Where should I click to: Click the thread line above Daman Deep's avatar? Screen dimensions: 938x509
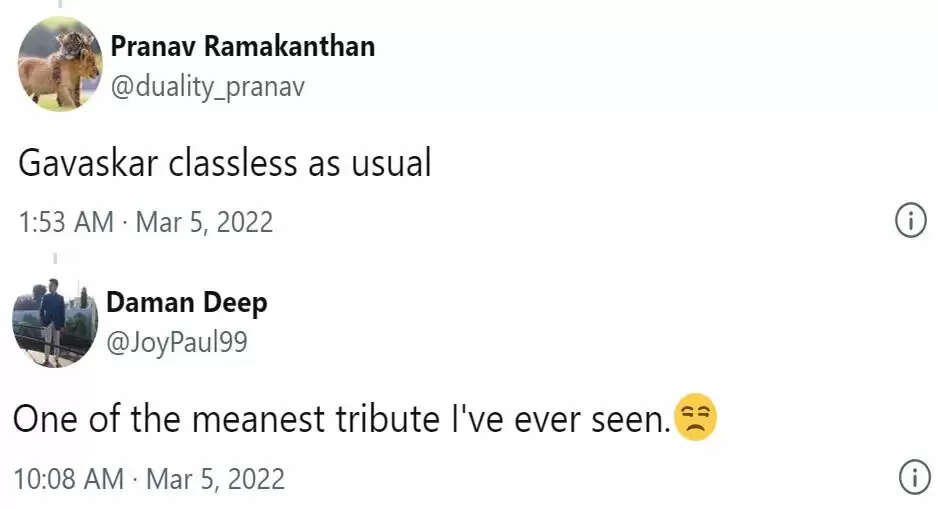(55, 258)
